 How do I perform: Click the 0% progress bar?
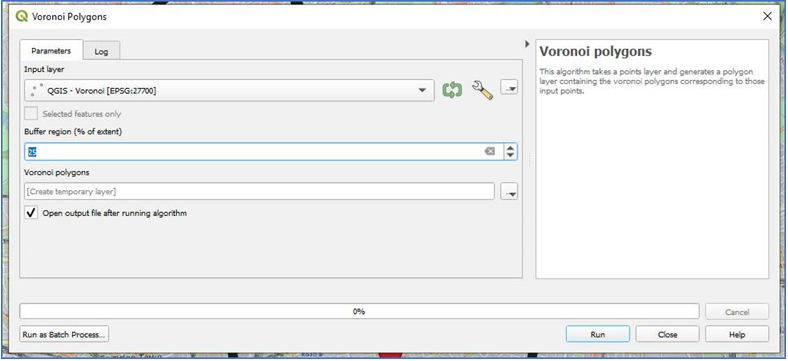[359, 311]
